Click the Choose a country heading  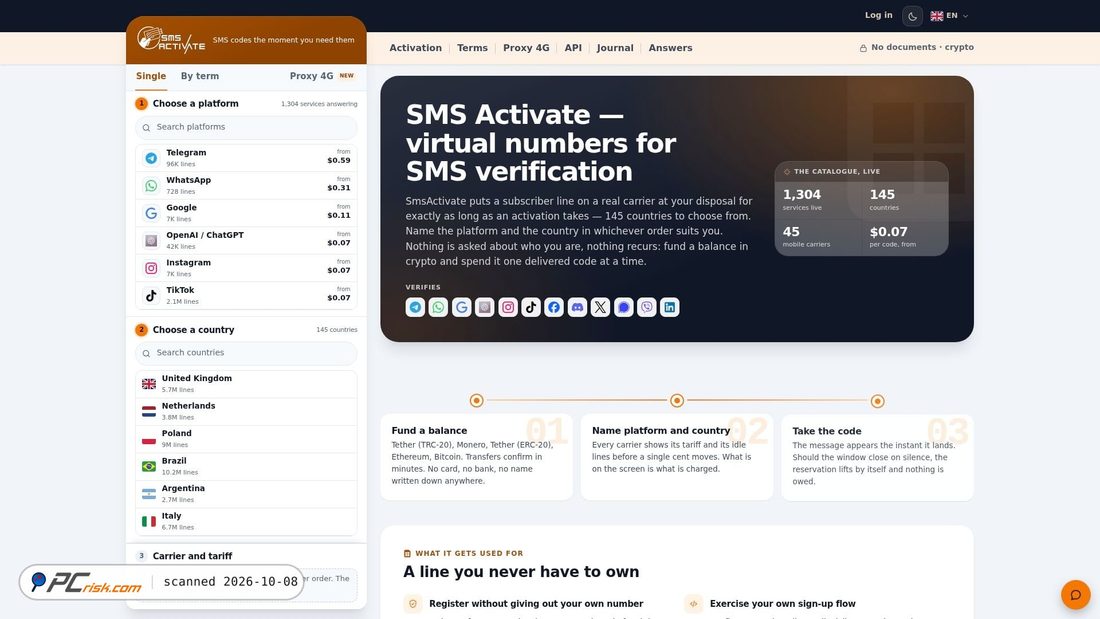194,330
